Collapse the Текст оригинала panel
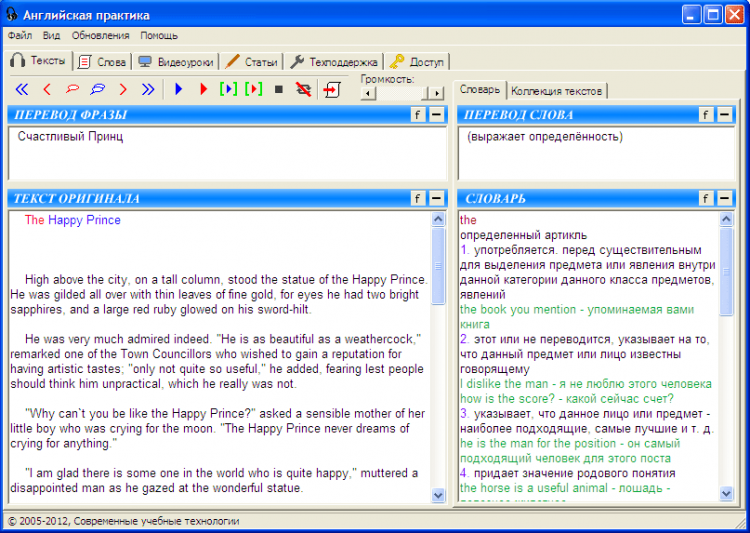This screenshot has height=533, width=750. tap(437, 199)
